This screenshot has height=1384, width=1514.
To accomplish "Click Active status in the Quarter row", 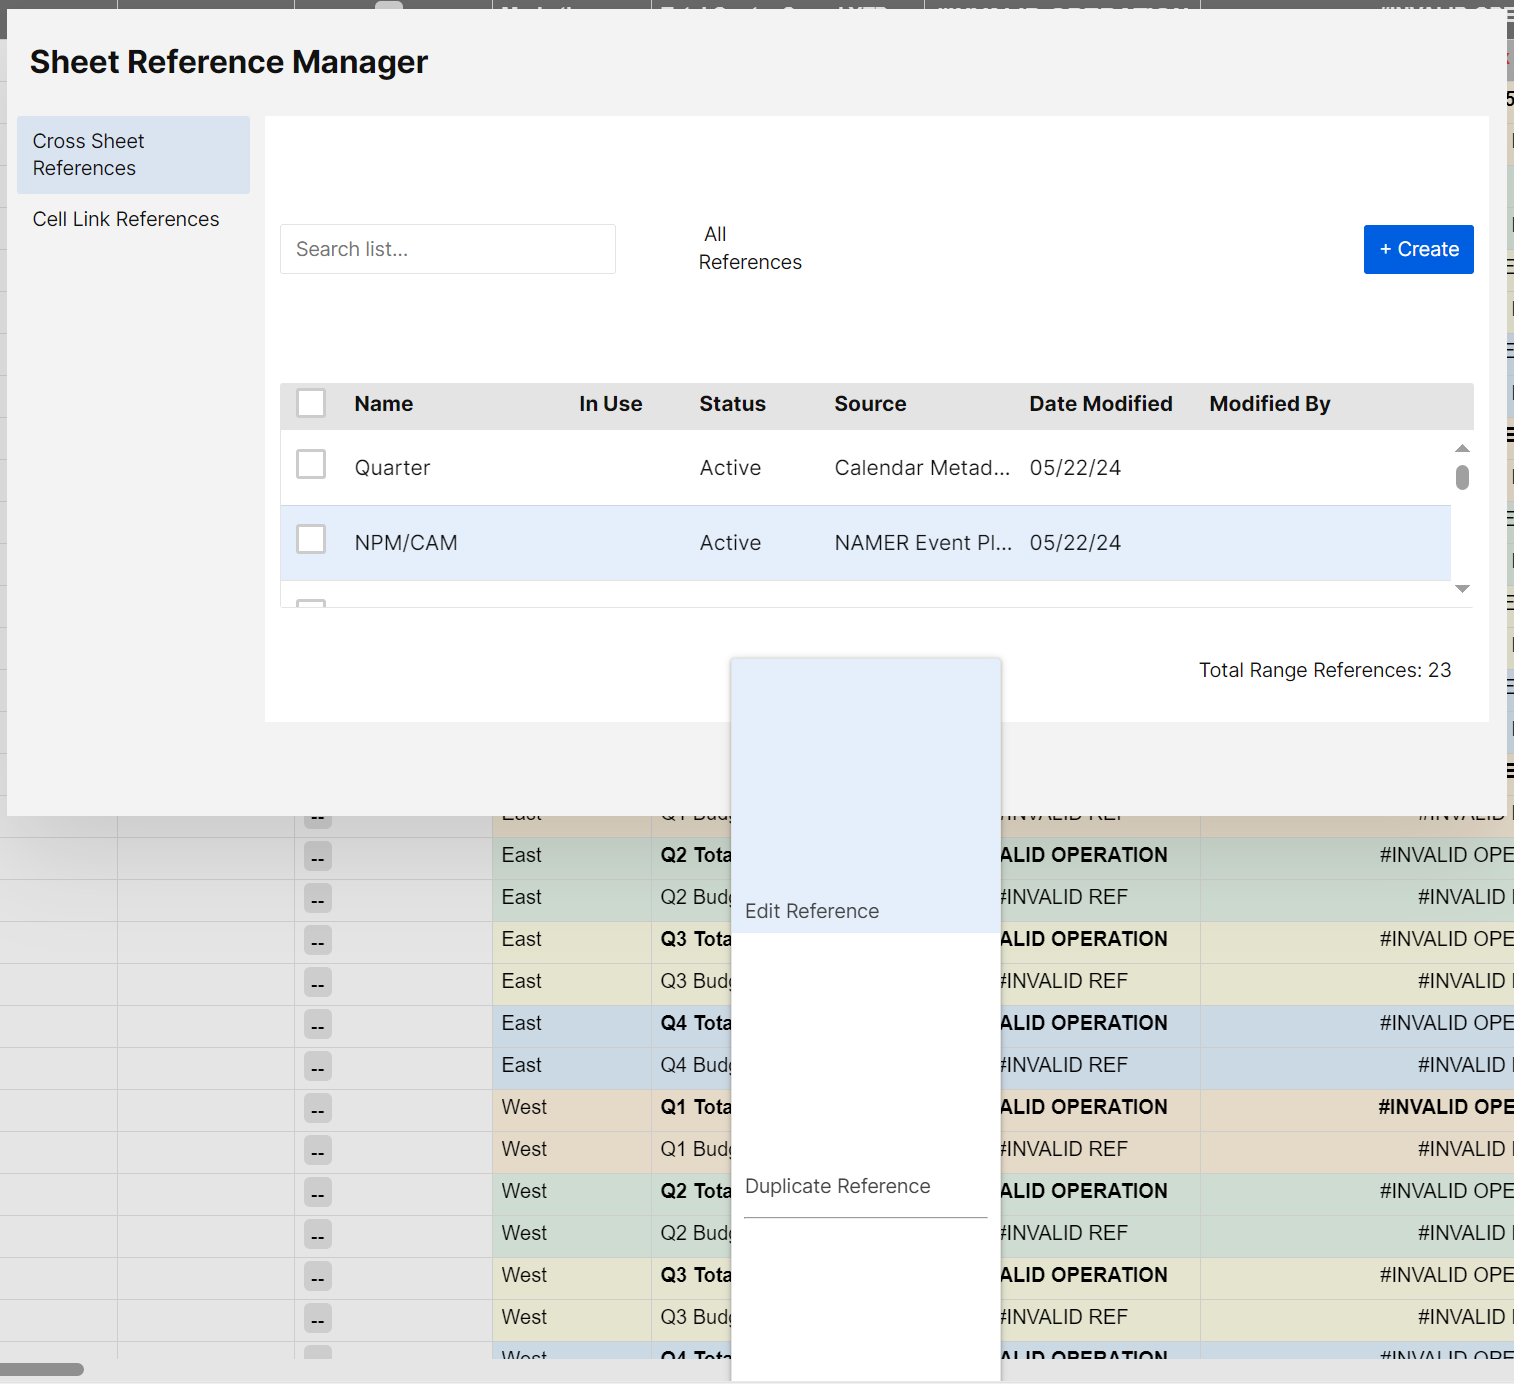I will pos(730,468).
